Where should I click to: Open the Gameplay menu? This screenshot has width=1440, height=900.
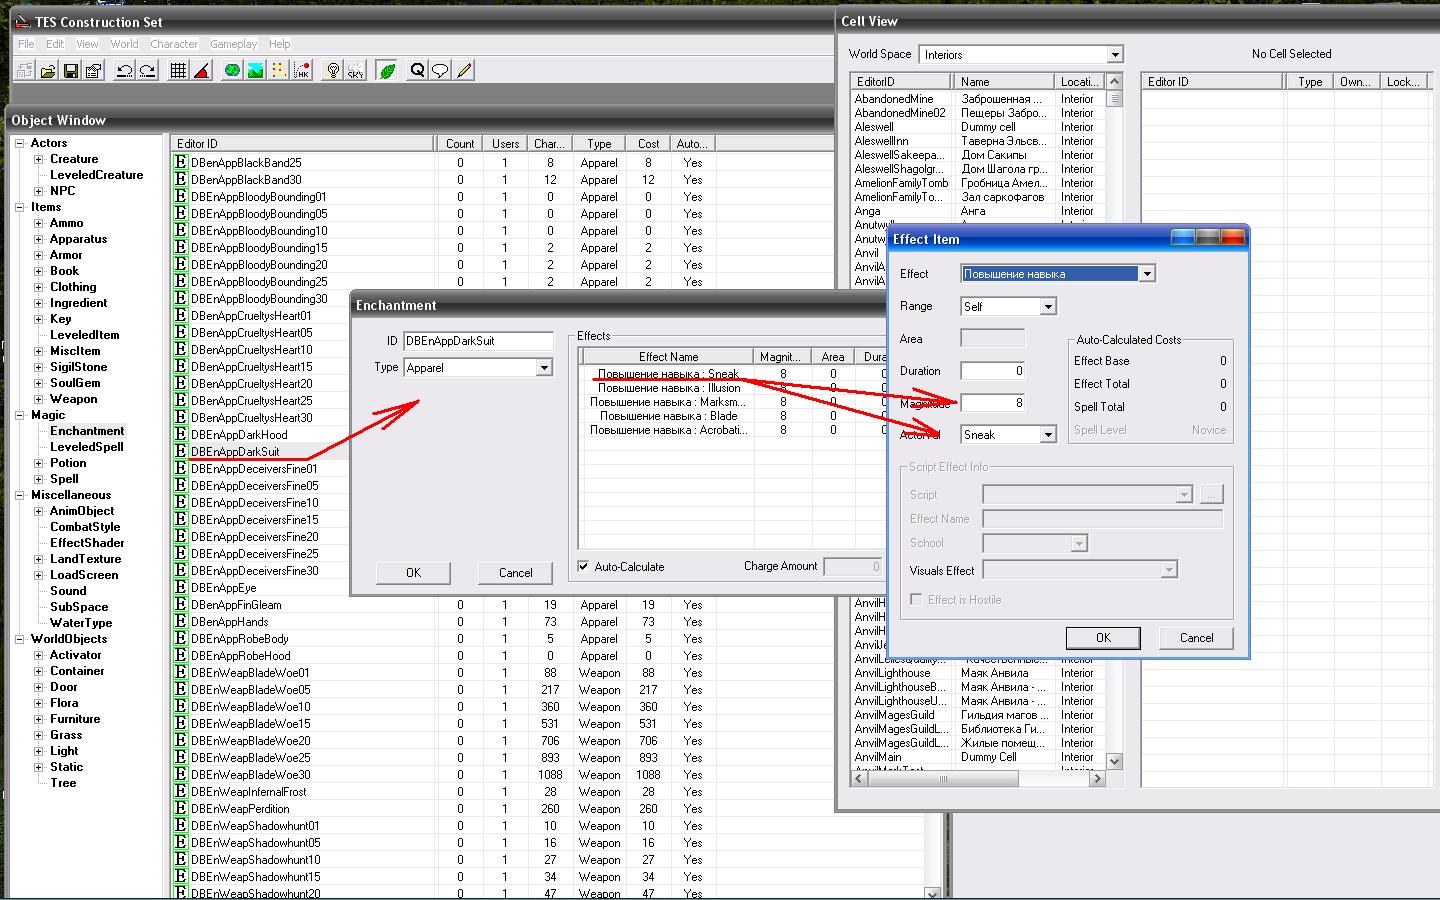click(233, 44)
